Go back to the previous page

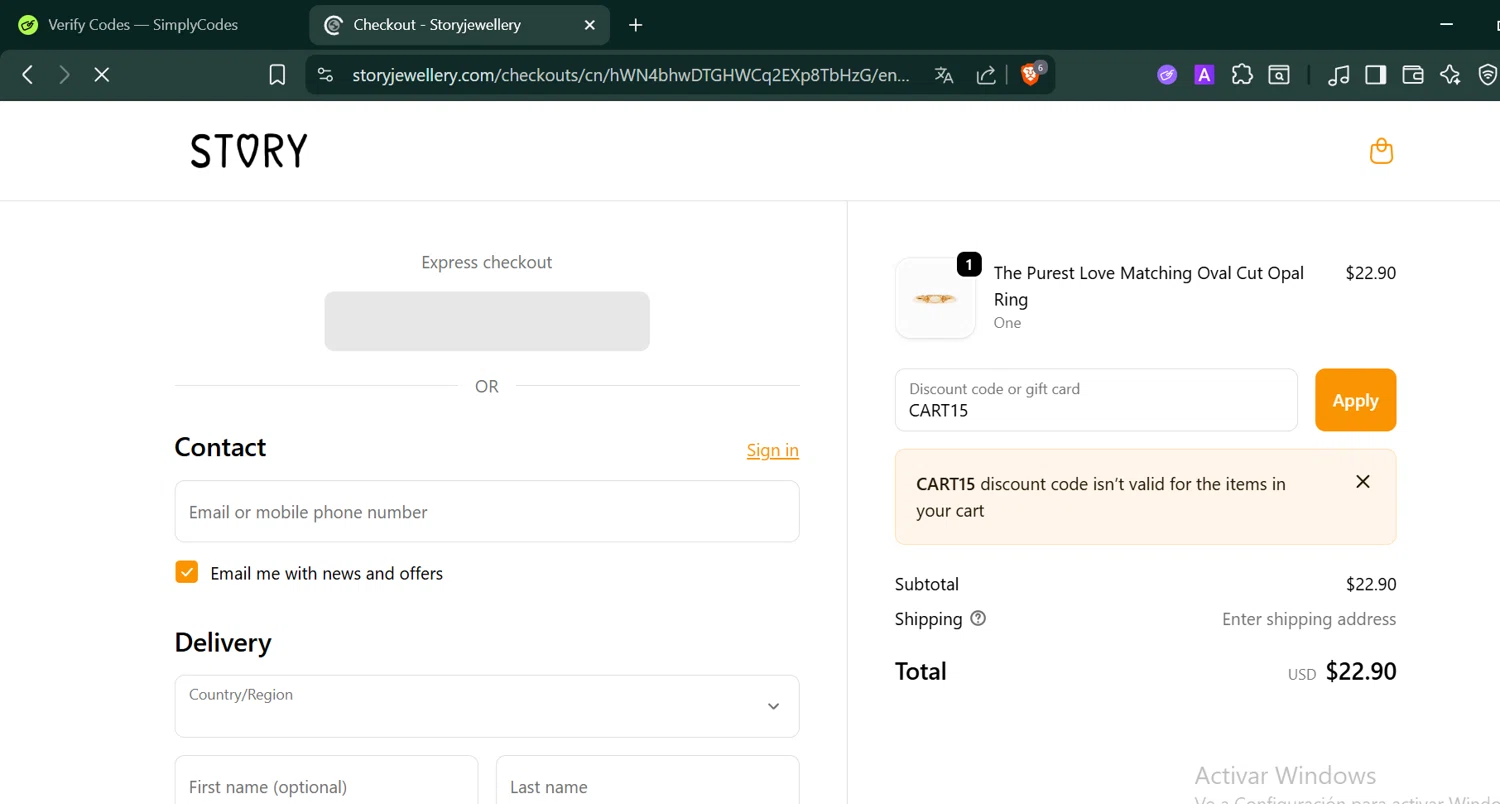tap(28, 75)
